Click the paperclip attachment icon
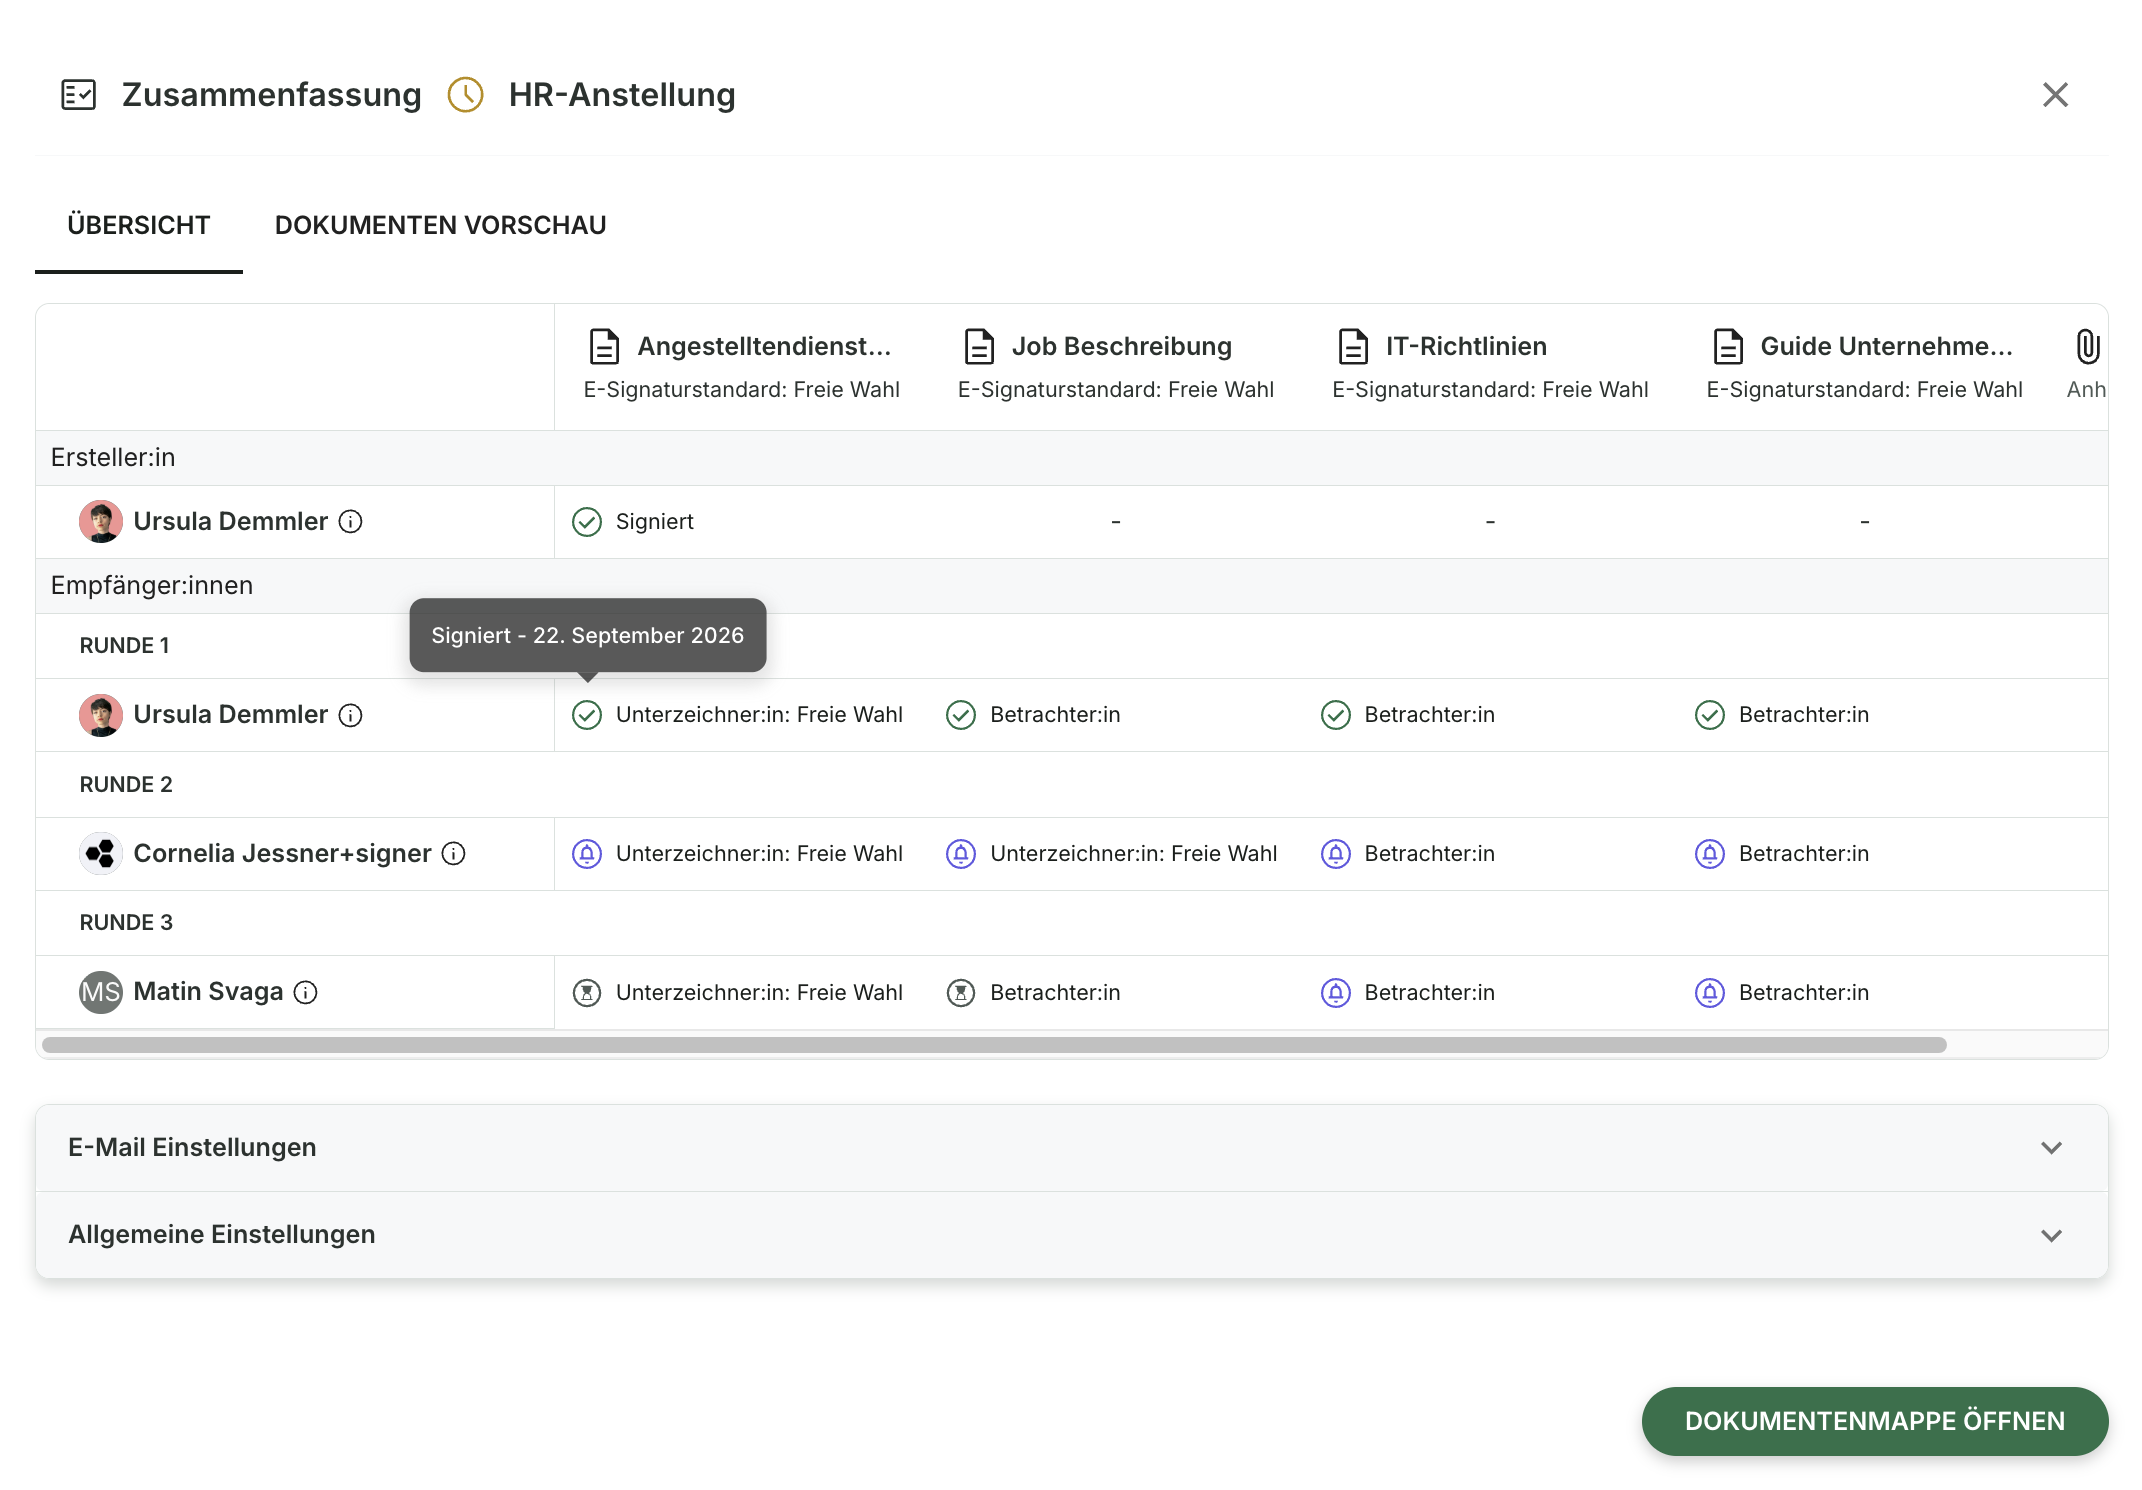 (x=2087, y=346)
